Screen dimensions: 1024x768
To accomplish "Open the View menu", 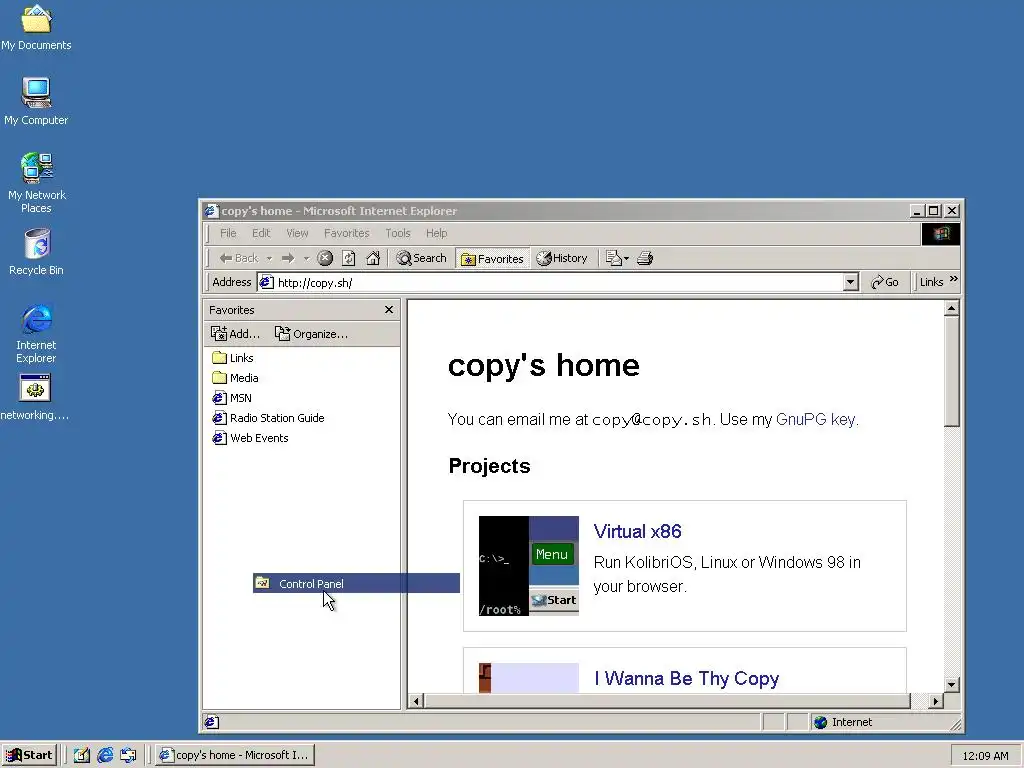I will (297, 233).
